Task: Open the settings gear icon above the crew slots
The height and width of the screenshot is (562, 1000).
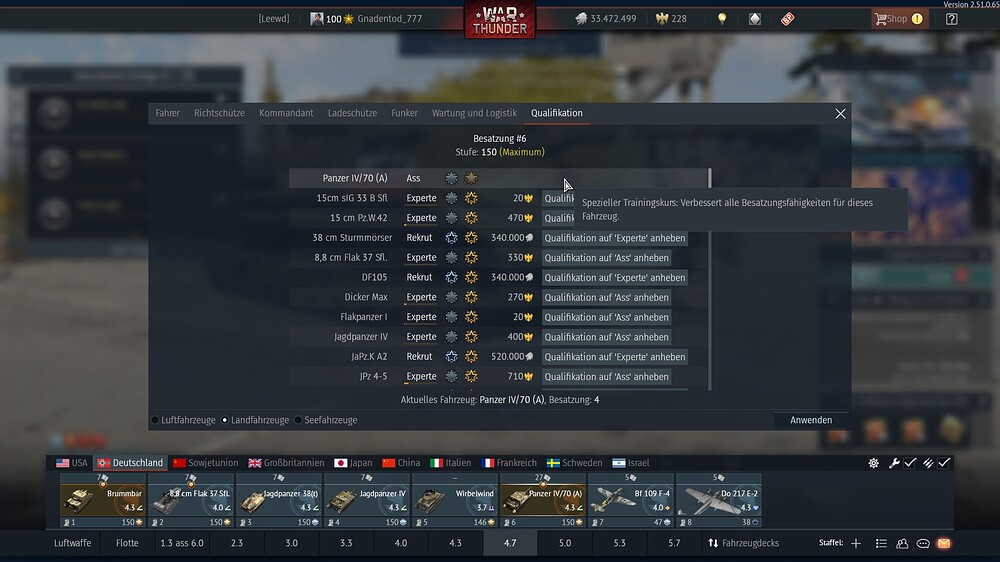Action: pyautogui.click(x=874, y=463)
